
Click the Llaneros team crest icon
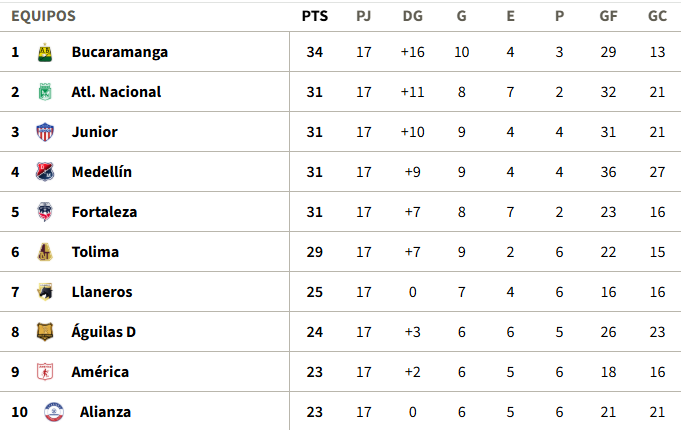[44, 292]
